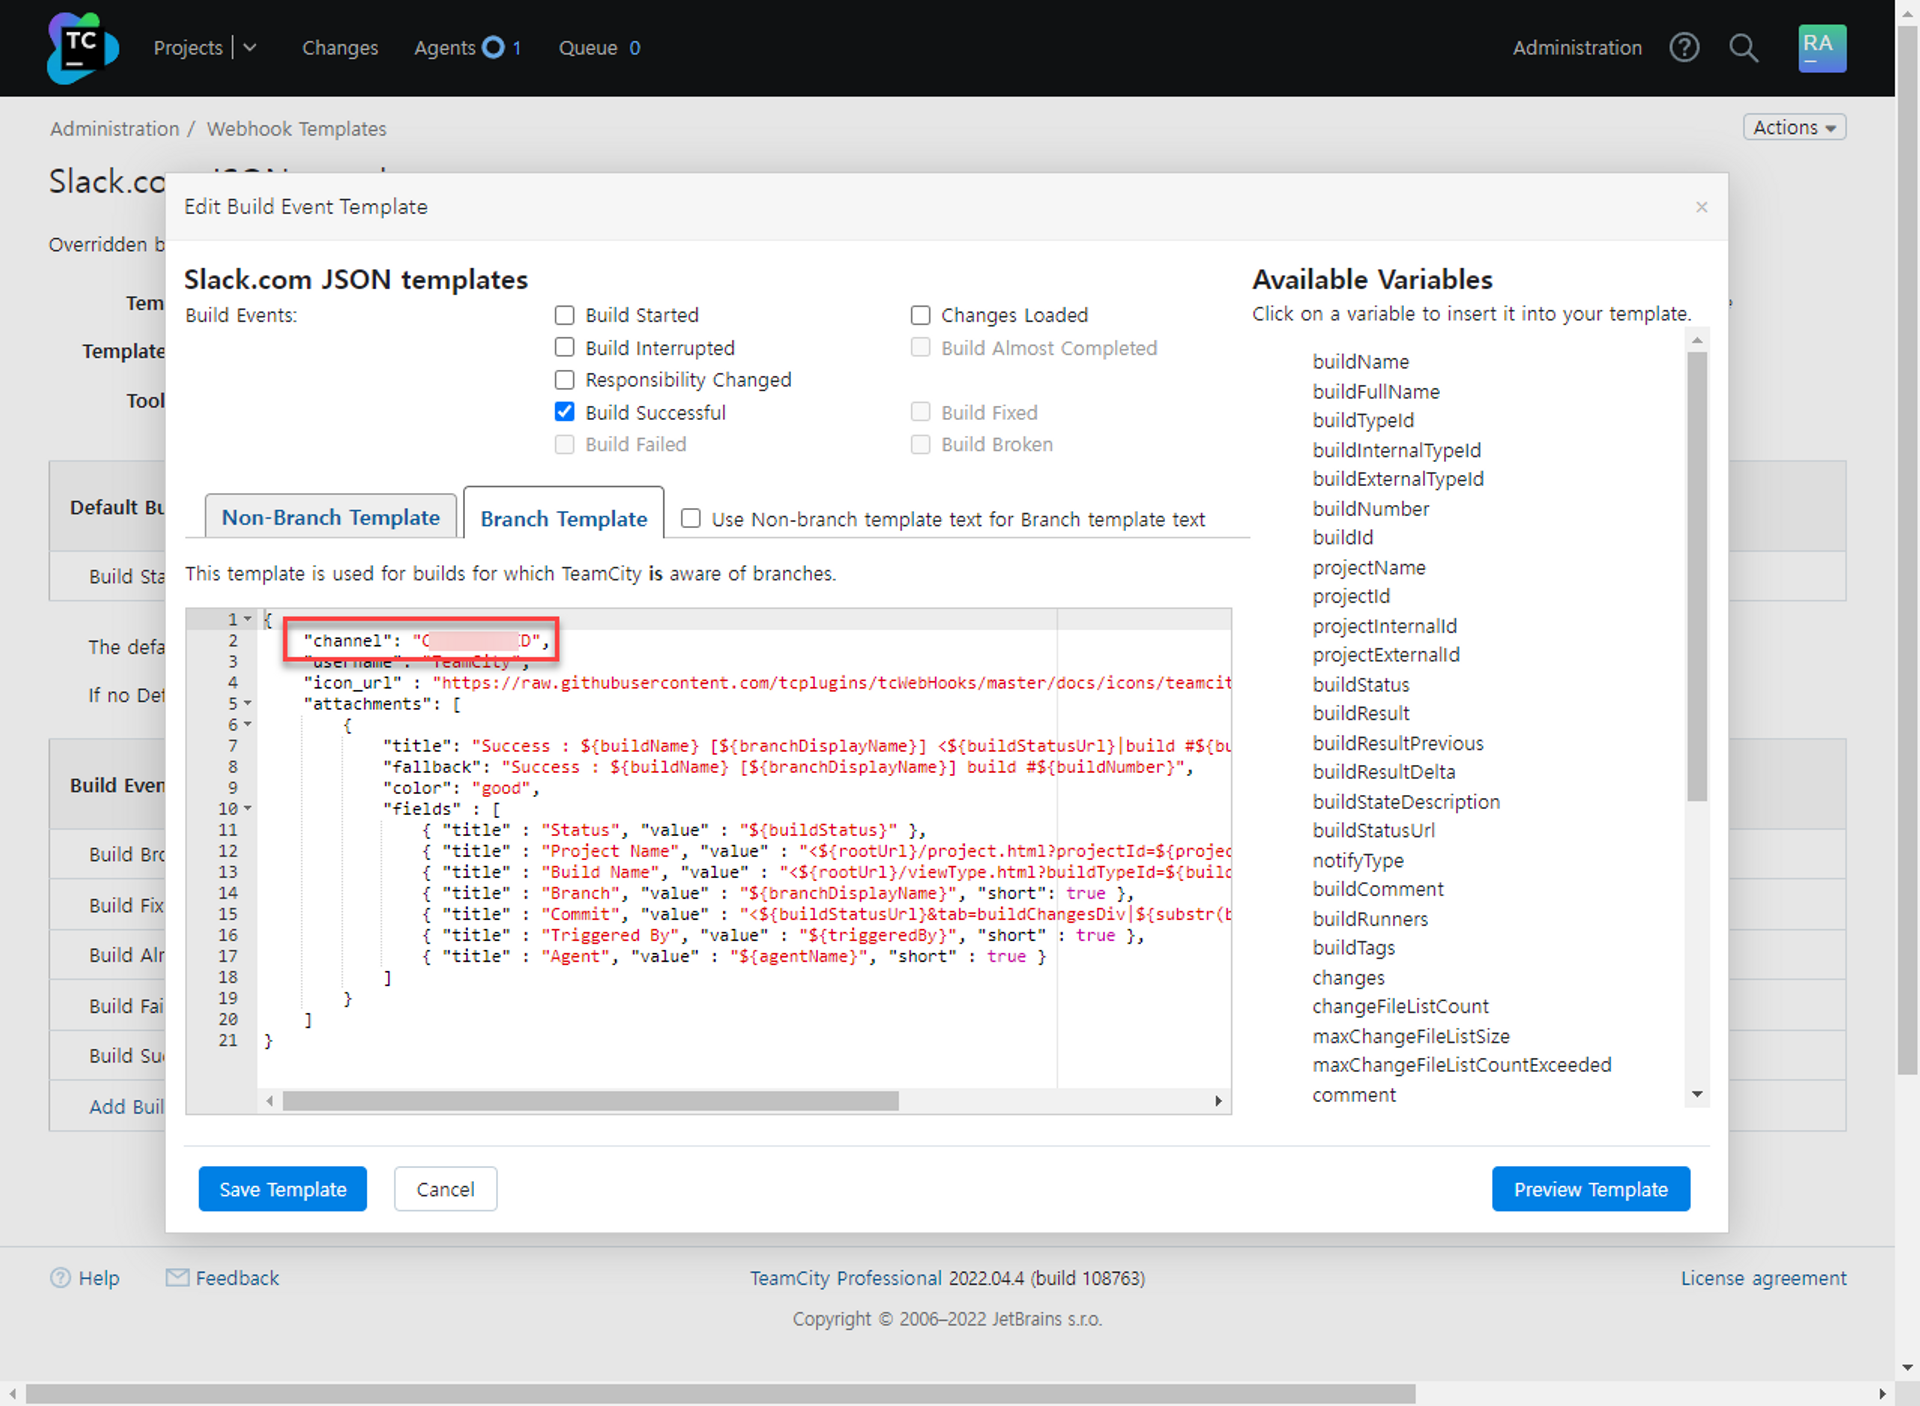Close the Edit Build Event Template dialog

[1701, 207]
